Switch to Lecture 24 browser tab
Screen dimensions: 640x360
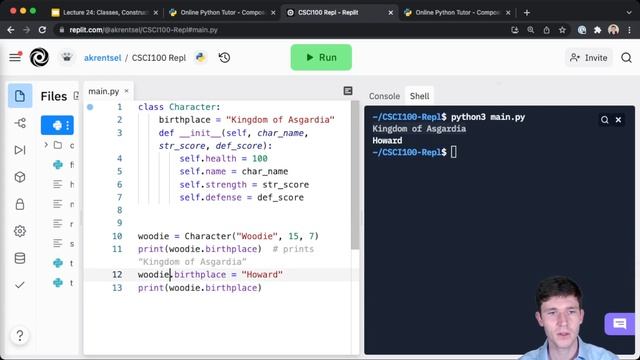[x=105, y=13]
